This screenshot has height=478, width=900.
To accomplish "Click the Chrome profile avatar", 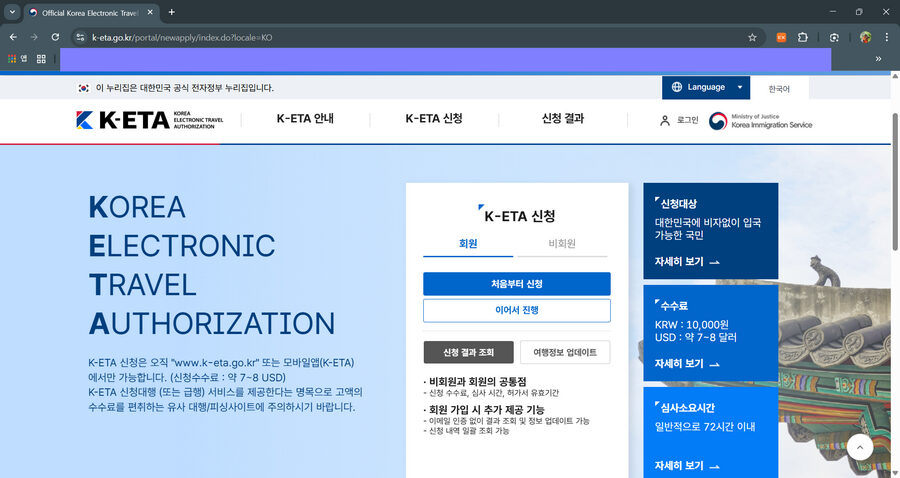I will (x=866, y=37).
